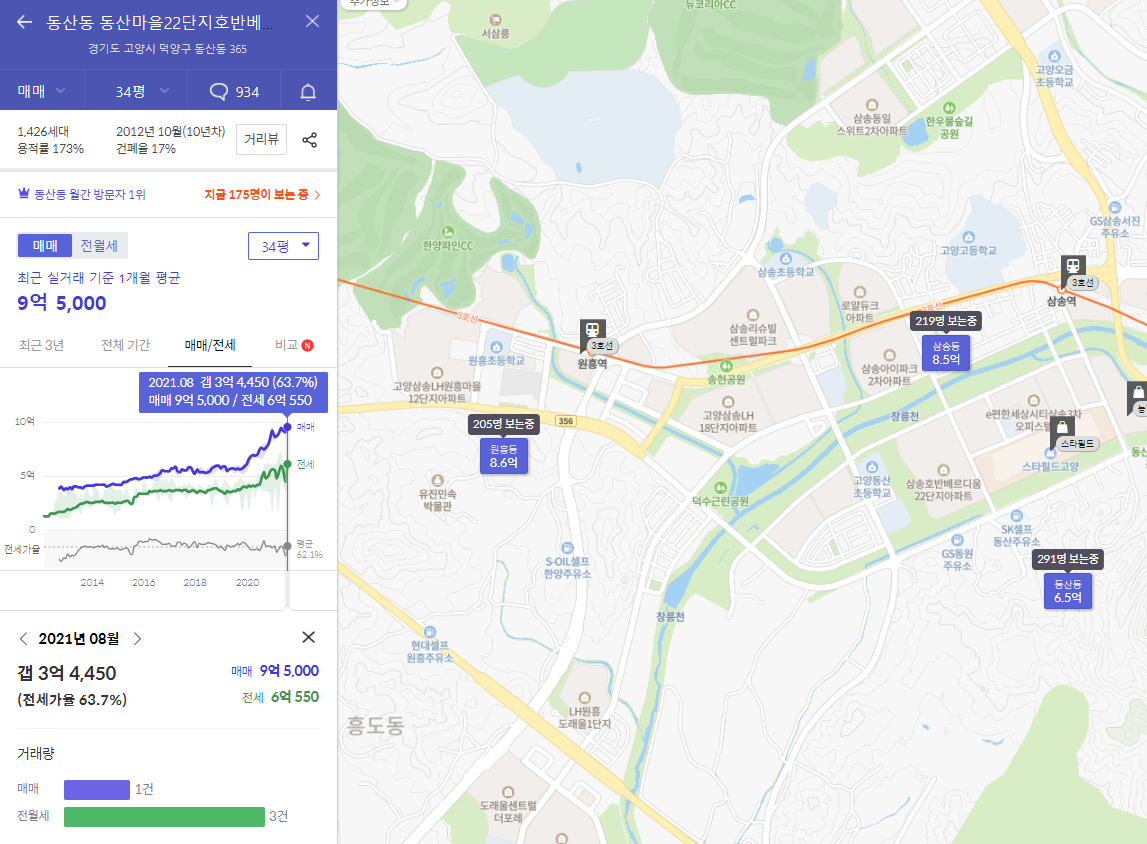Click 219명 보는중 label on map
Viewport: 1147px width, 844px height.
click(946, 320)
